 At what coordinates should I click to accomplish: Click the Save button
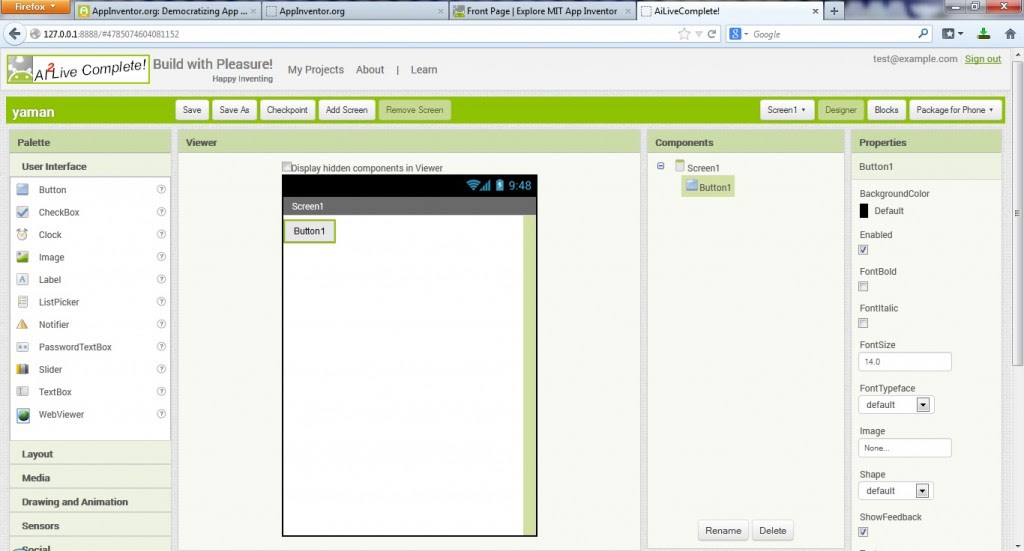pos(192,110)
